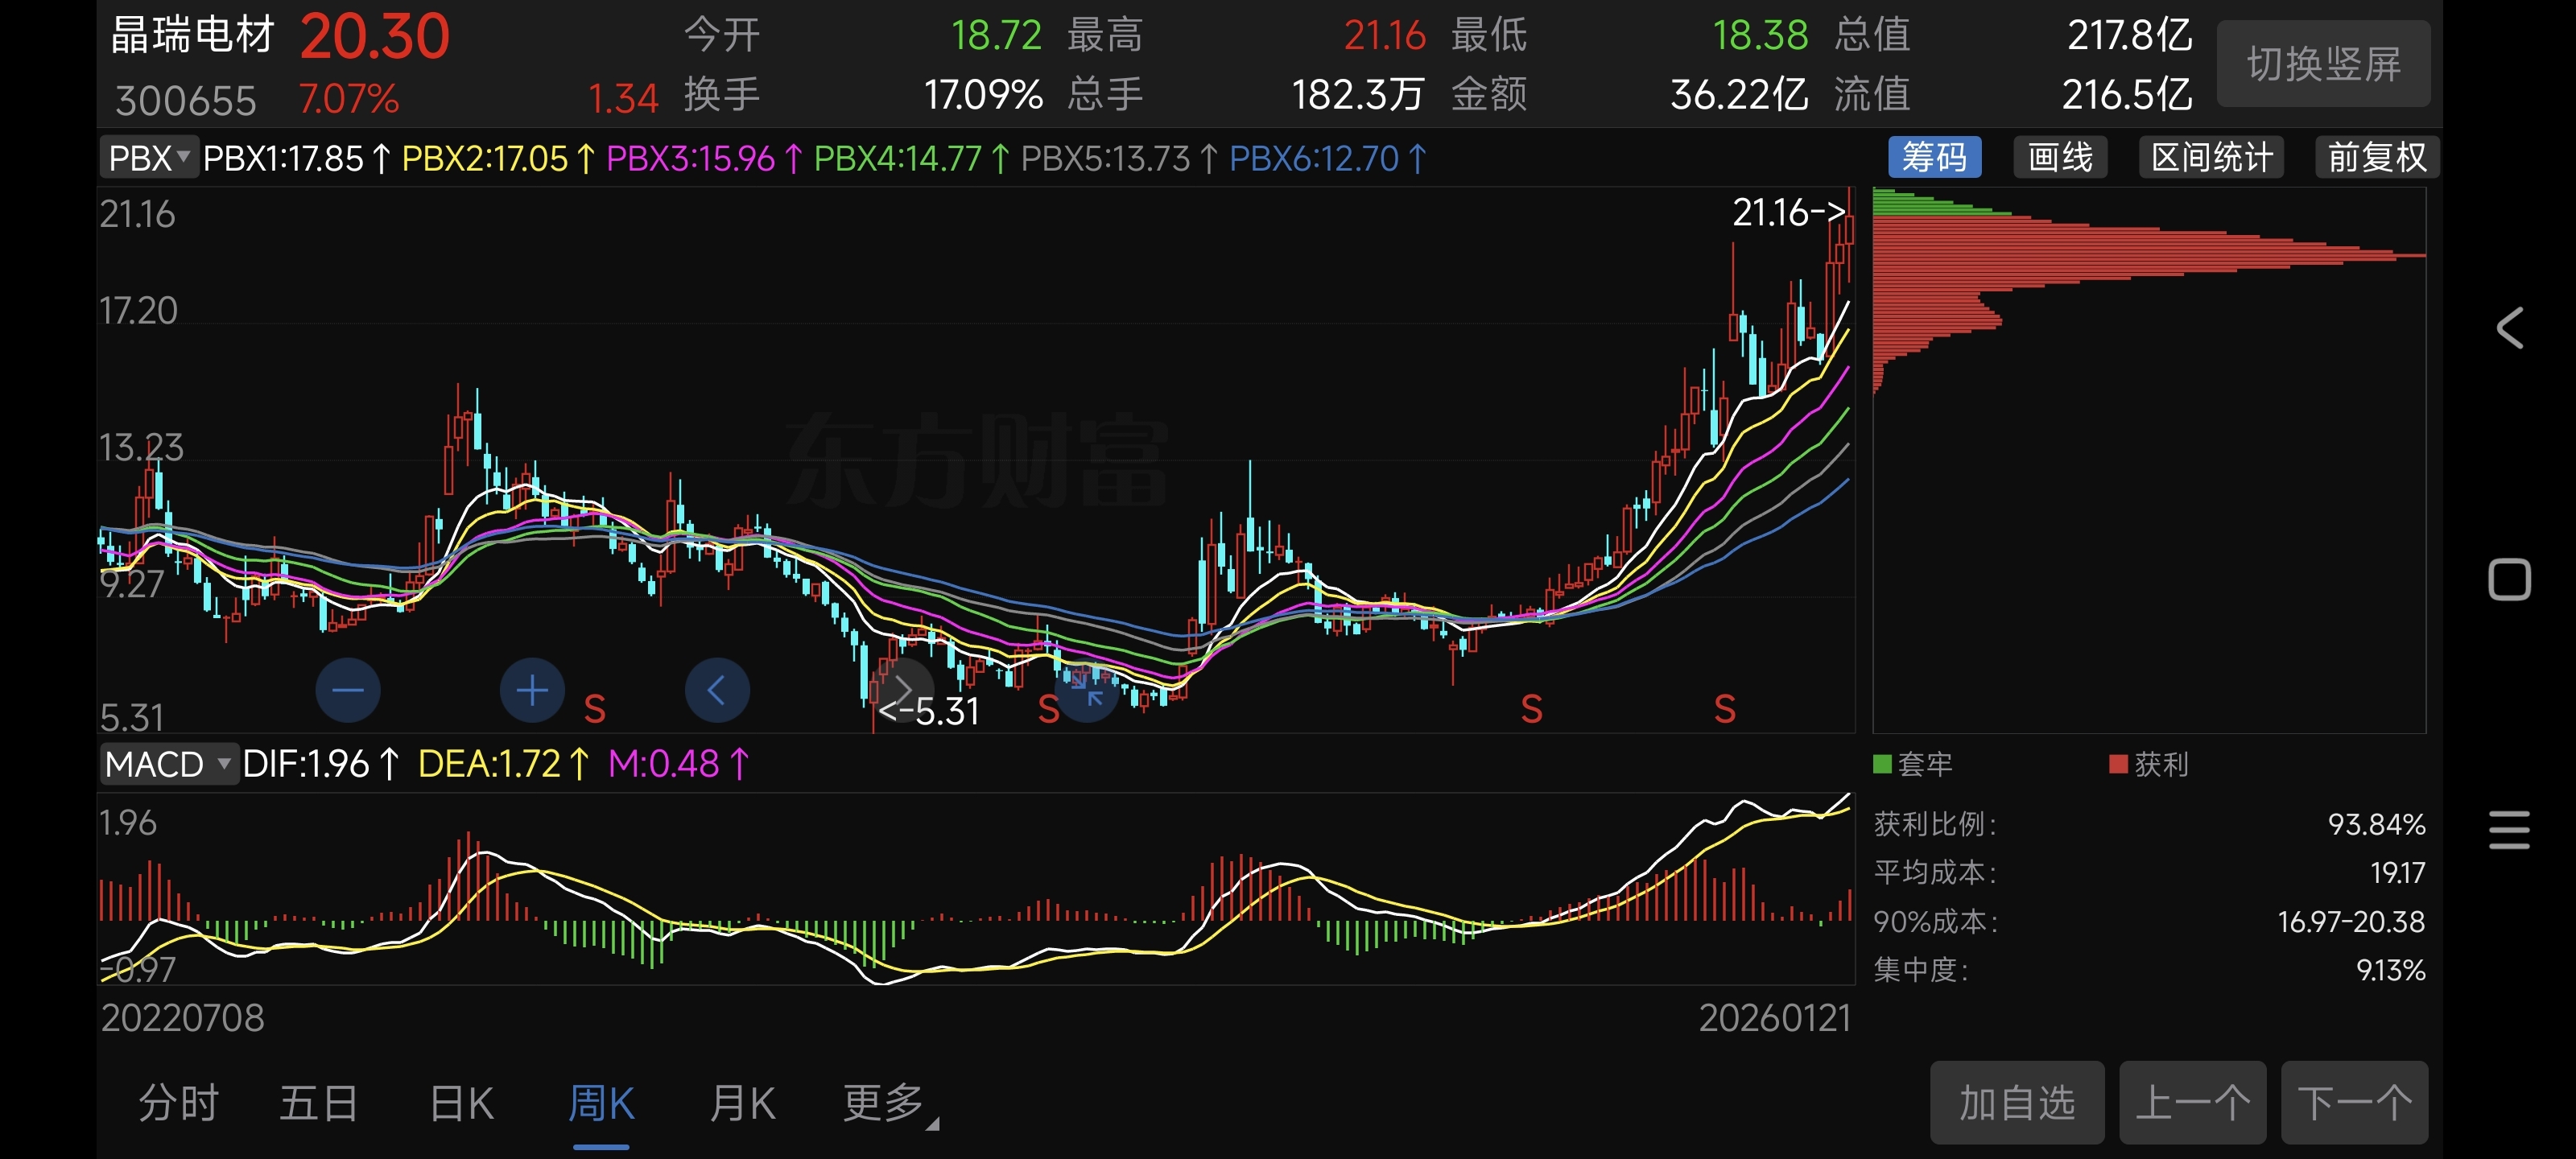
Task: Tap the Android home square button
Action: 2509,580
